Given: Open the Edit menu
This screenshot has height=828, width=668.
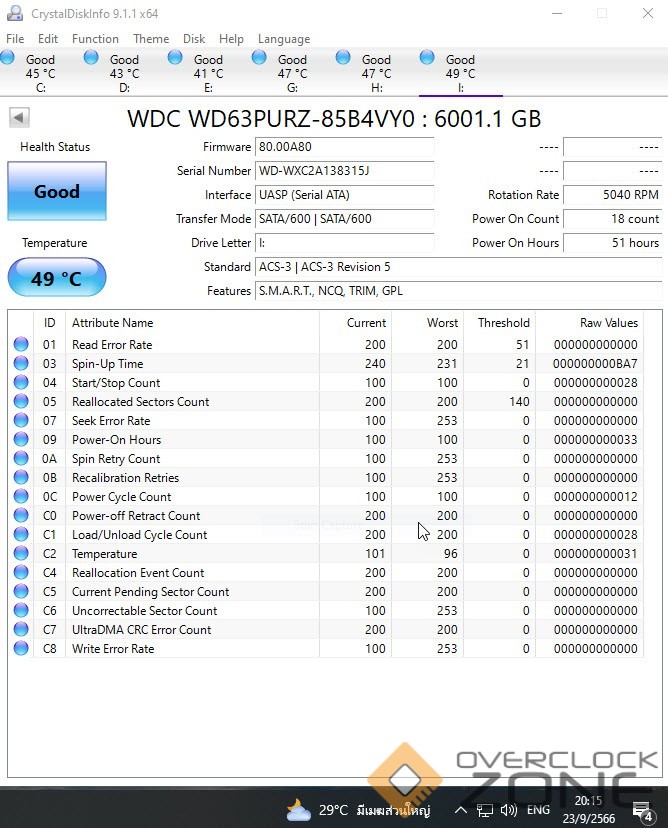Looking at the screenshot, I should click(48, 39).
